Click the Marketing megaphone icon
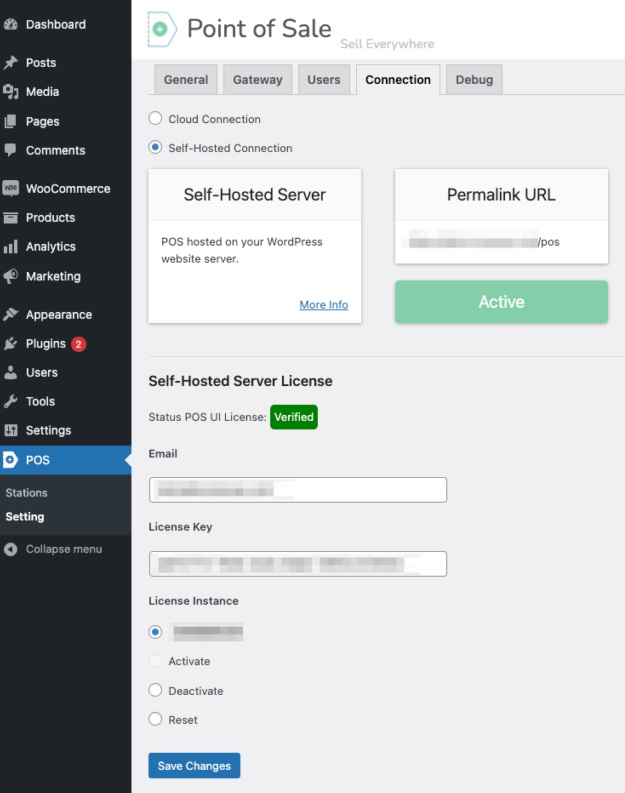This screenshot has width=625, height=793. tap(11, 276)
